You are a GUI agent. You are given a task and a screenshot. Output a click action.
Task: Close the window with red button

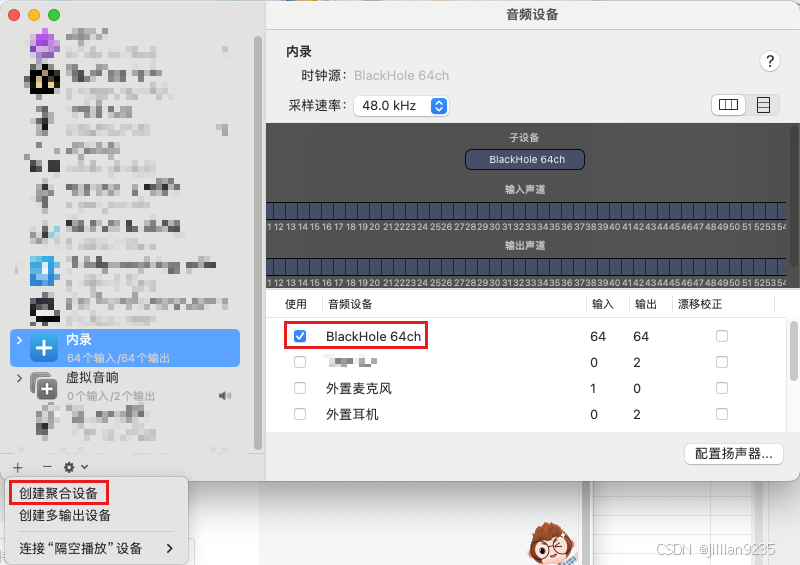click(x=14, y=15)
